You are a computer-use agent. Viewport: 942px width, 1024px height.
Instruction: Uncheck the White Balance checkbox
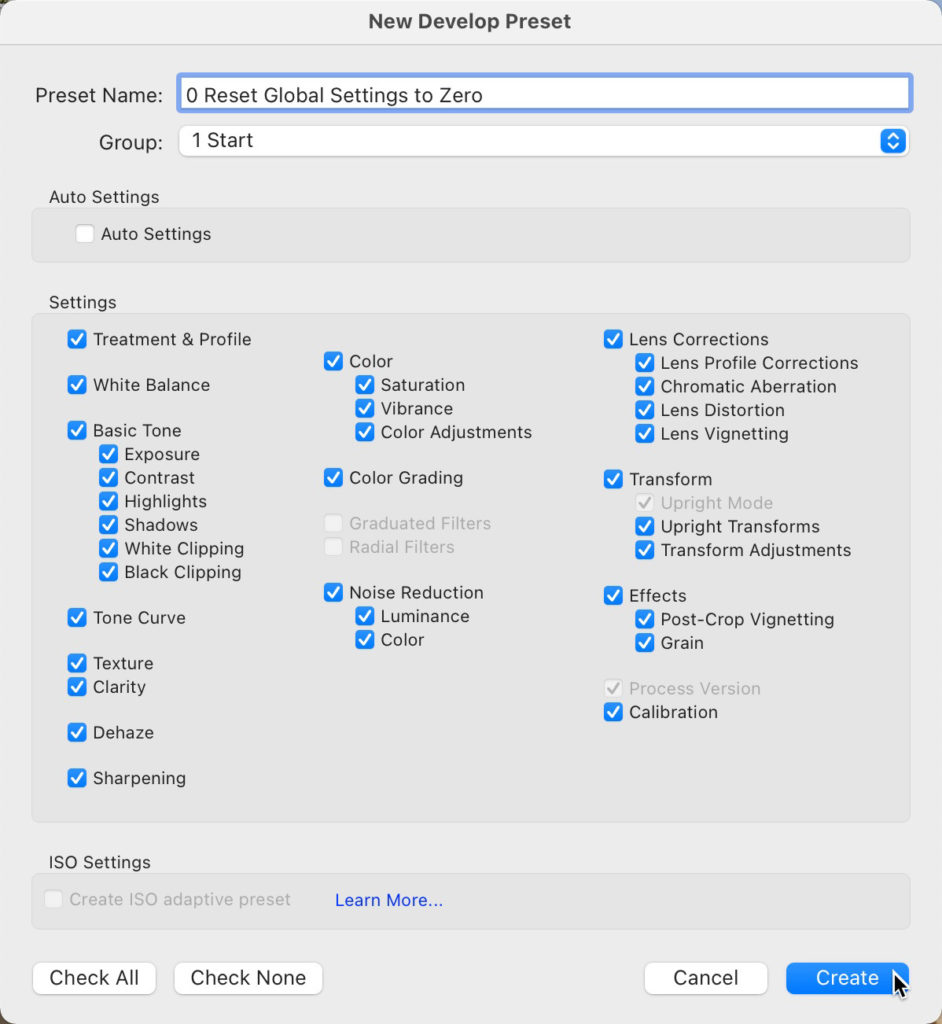pos(77,385)
